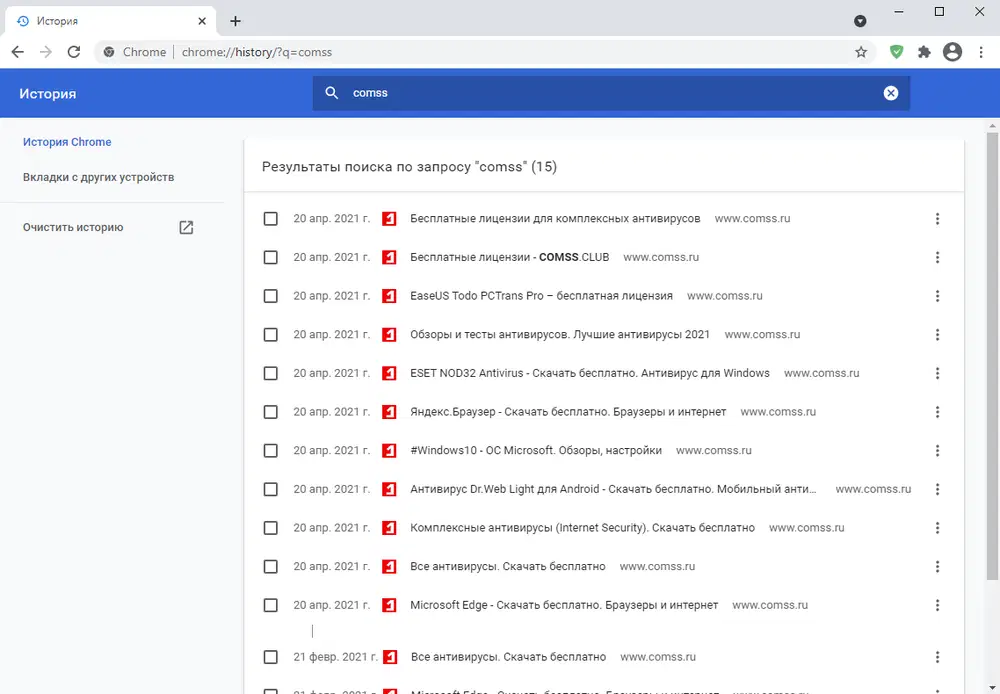Open the EaseUS Todo PCTrans Pro link

(541, 296)
